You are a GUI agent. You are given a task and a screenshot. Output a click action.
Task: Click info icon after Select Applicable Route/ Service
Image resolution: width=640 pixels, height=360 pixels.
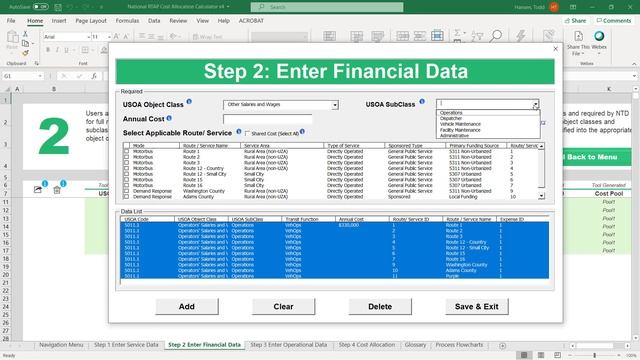(239, 131)
